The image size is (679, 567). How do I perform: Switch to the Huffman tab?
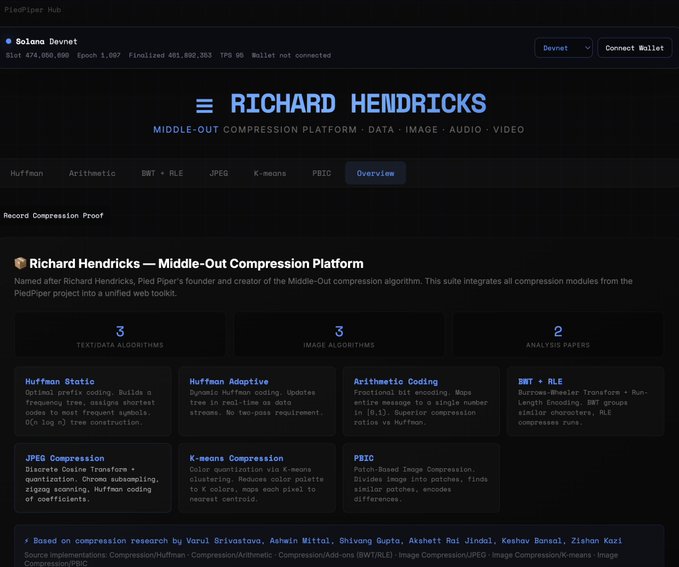point(27,173)
